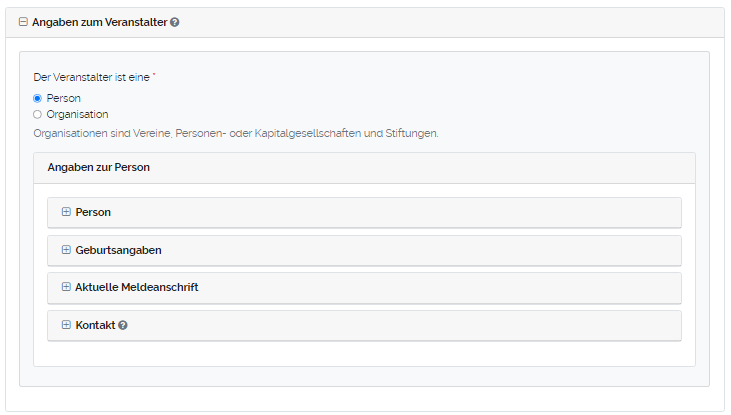This screenshot has width=731, height=415.
Task: Click the Organisationen explanation hint text
Action: (x=235, y=133)
